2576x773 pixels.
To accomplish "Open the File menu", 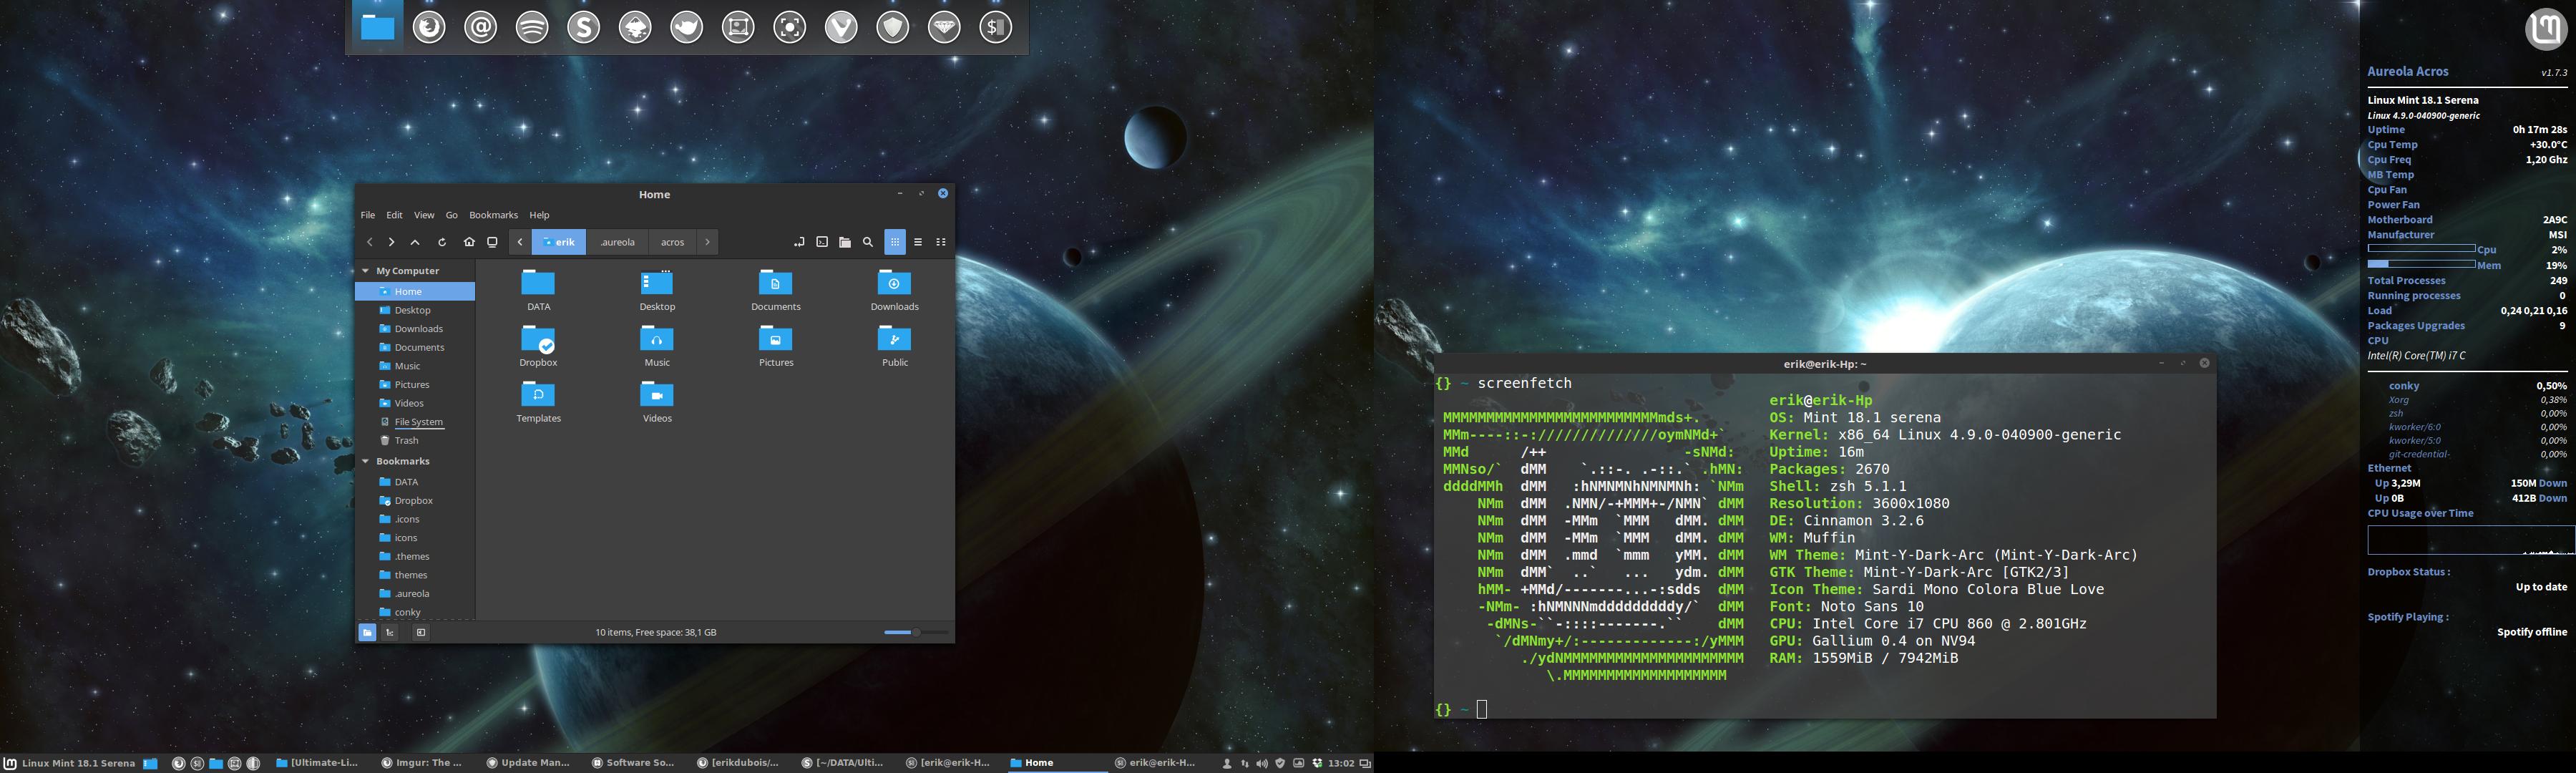I will 368,215.
